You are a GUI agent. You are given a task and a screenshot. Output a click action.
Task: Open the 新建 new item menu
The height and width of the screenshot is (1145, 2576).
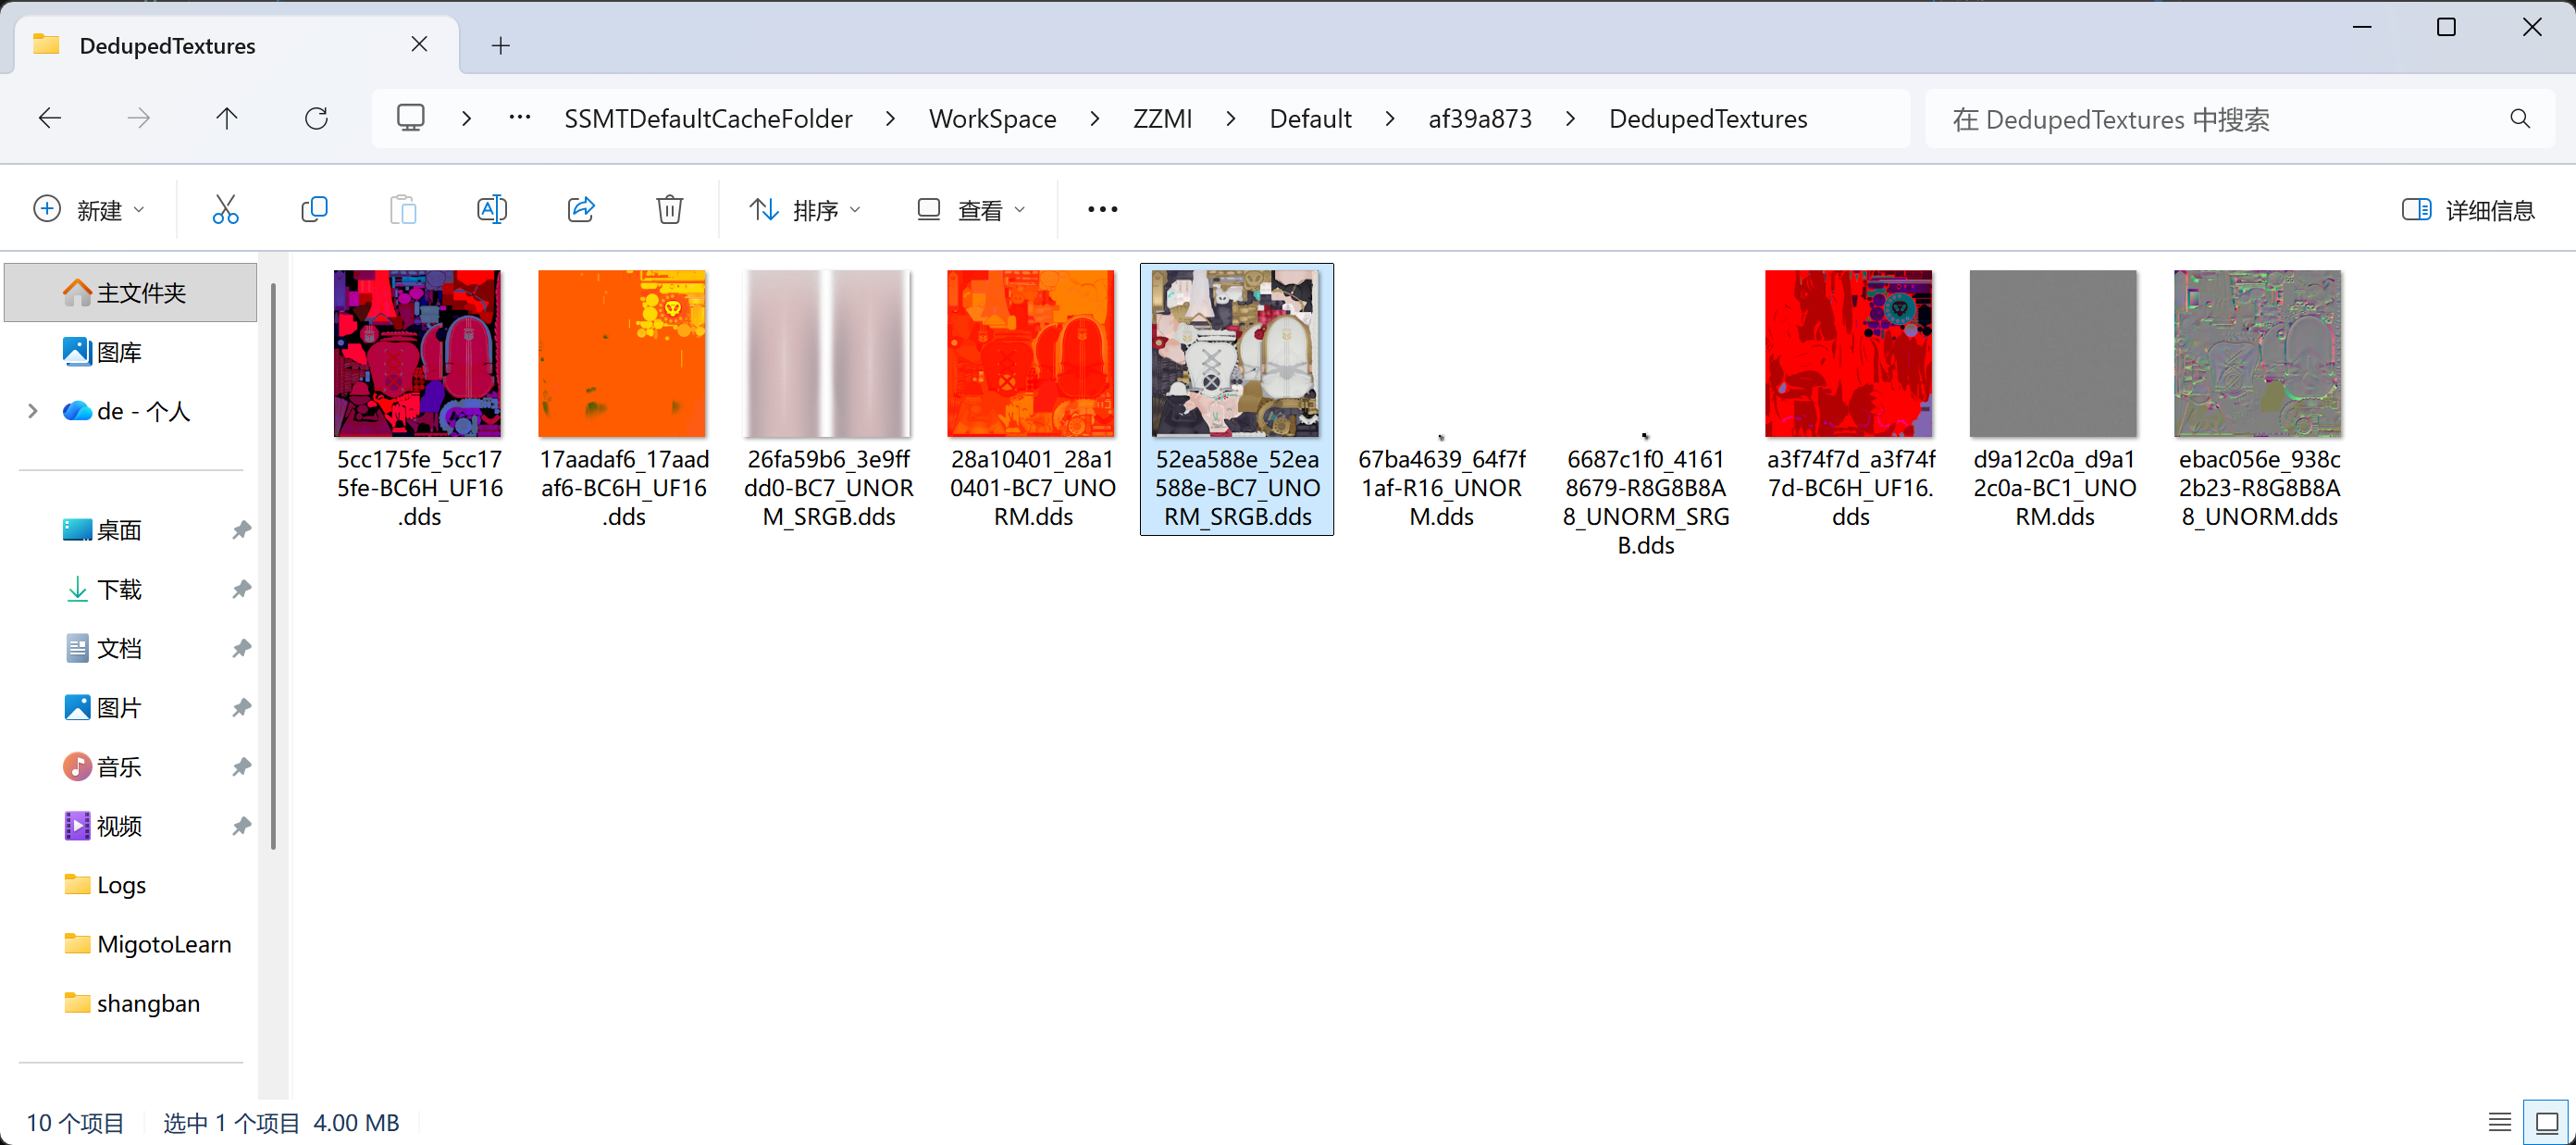pos(89,210)
